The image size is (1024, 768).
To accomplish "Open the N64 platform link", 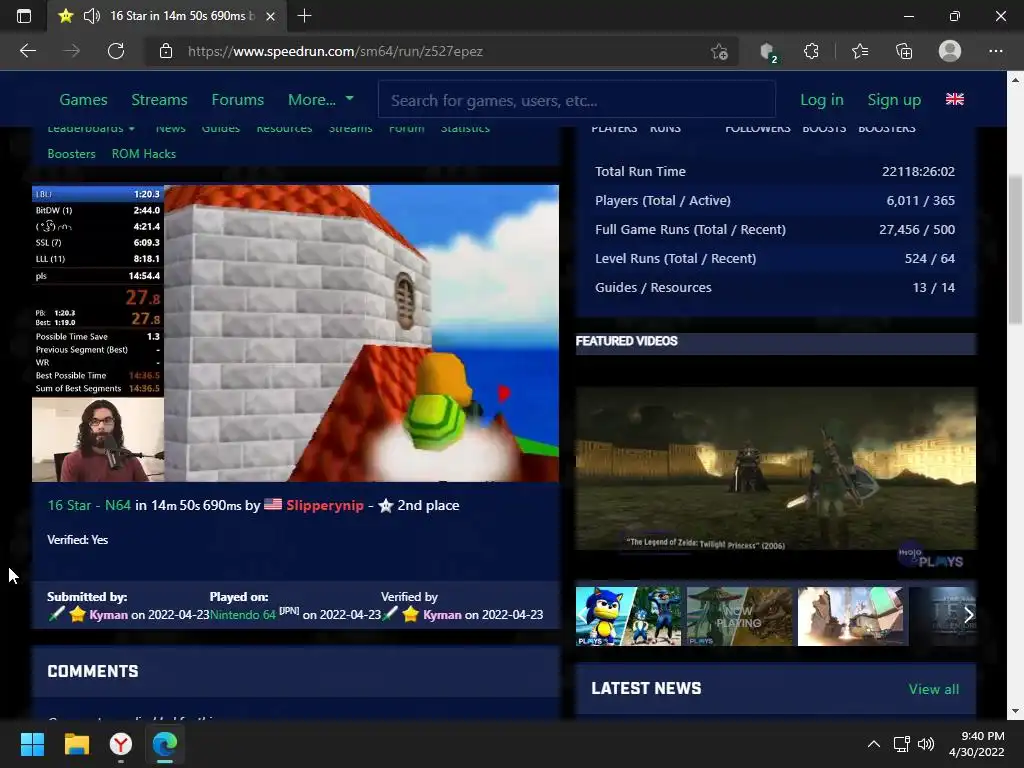I will tap(118, 505).
